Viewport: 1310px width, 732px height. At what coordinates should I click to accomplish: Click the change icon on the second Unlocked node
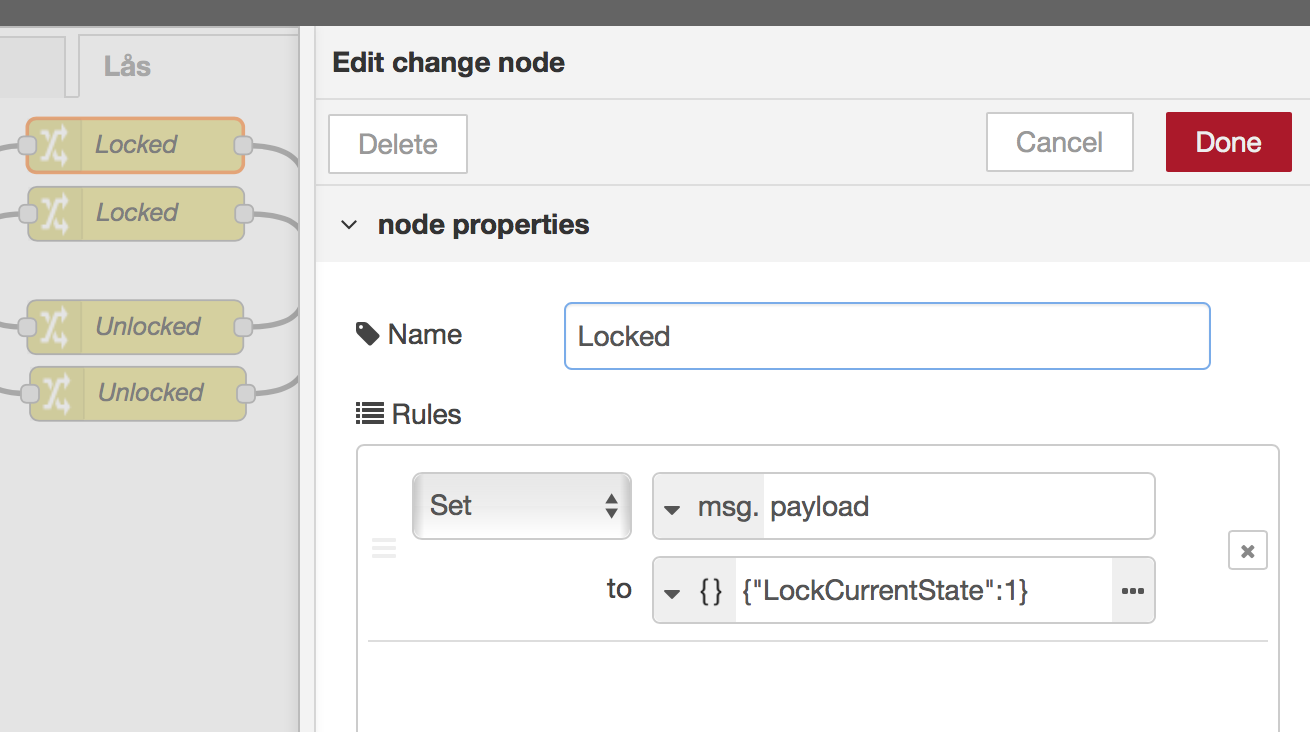click(56, 393)
